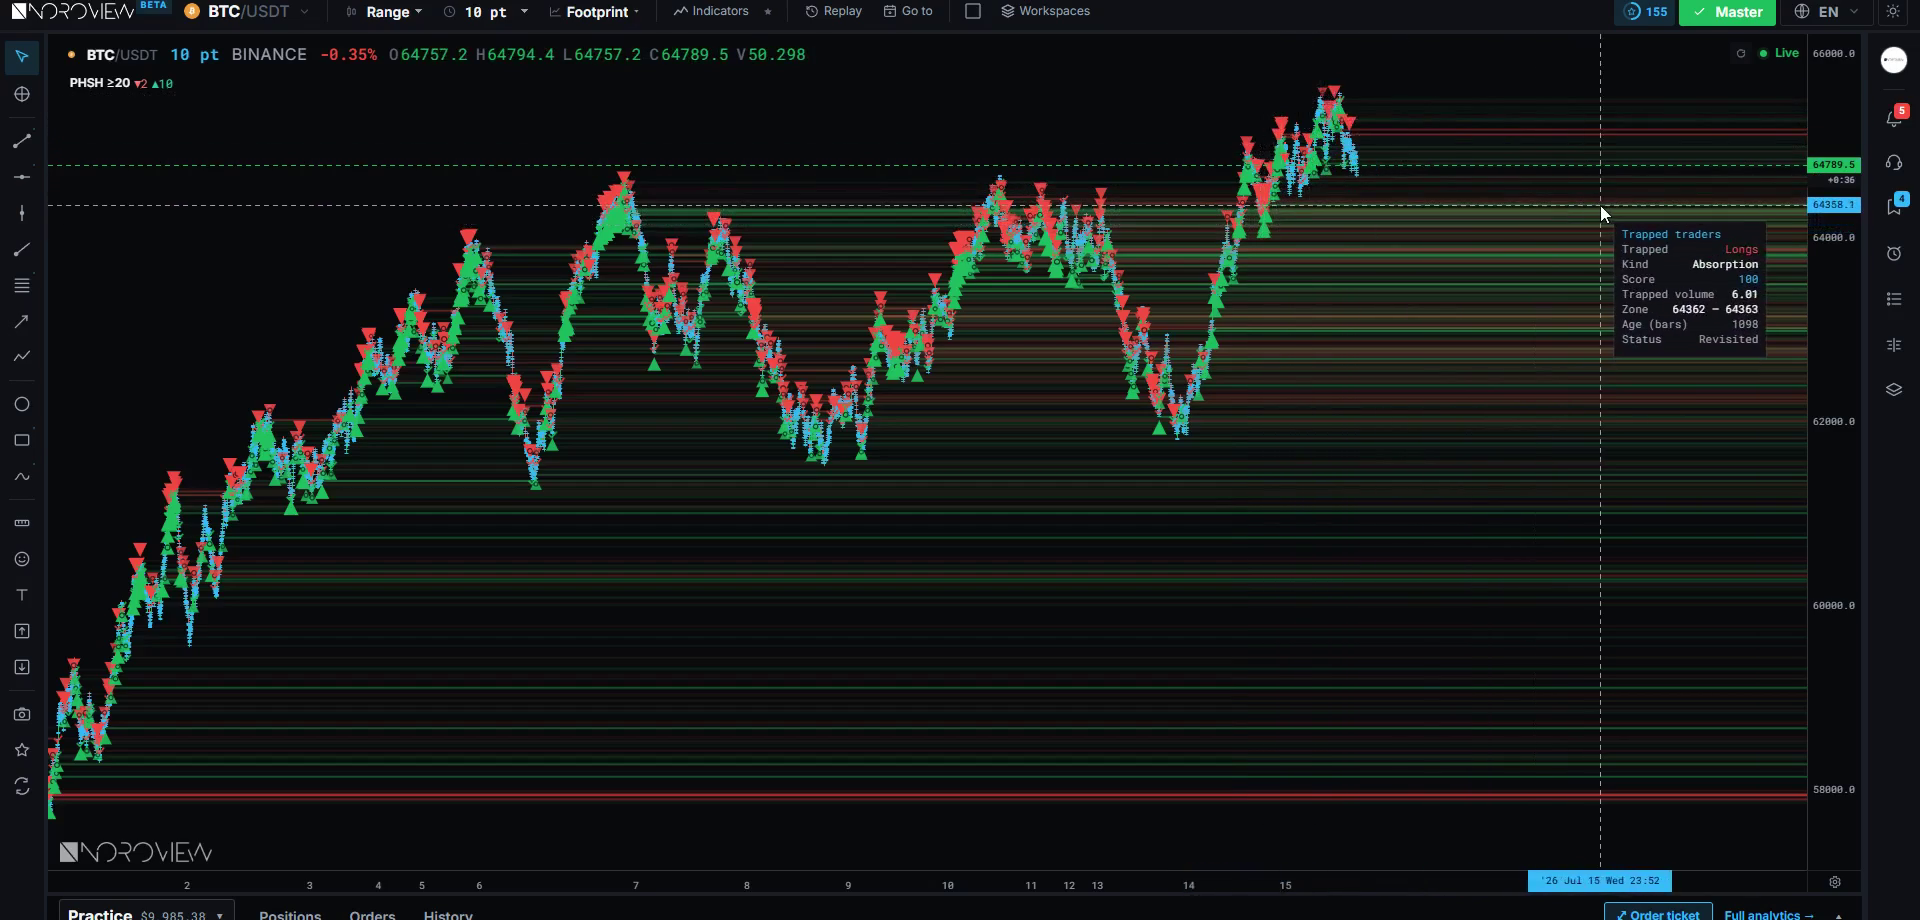Open the 10 pt interval dropdown
Image resolution: width=1920 pixels, height=920 pixels.
point(486,12)
